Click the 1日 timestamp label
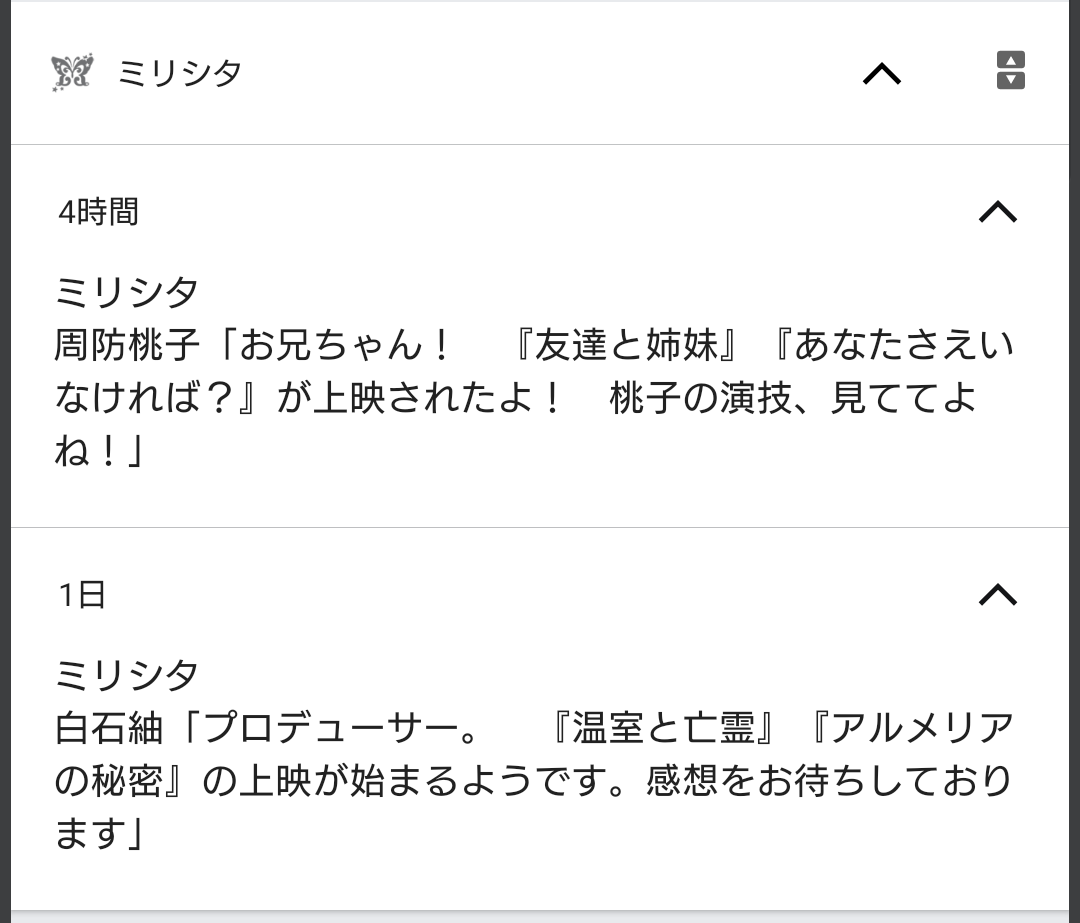The image size is (1080, 923). [82, 596]
